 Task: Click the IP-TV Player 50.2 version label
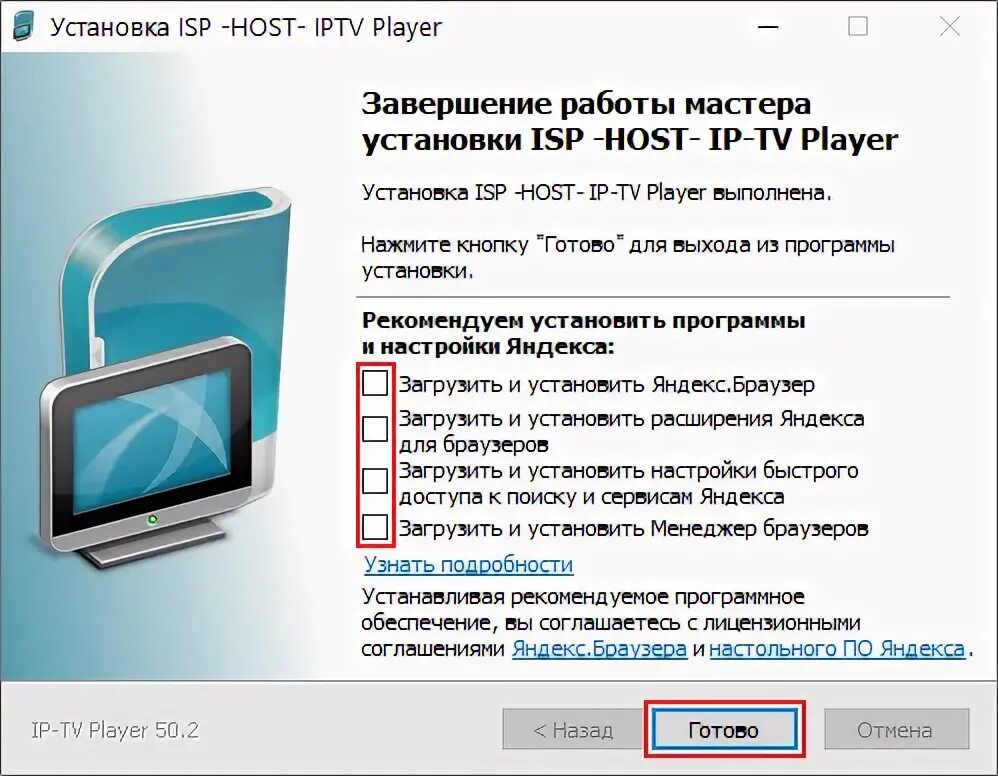[115, 730]
